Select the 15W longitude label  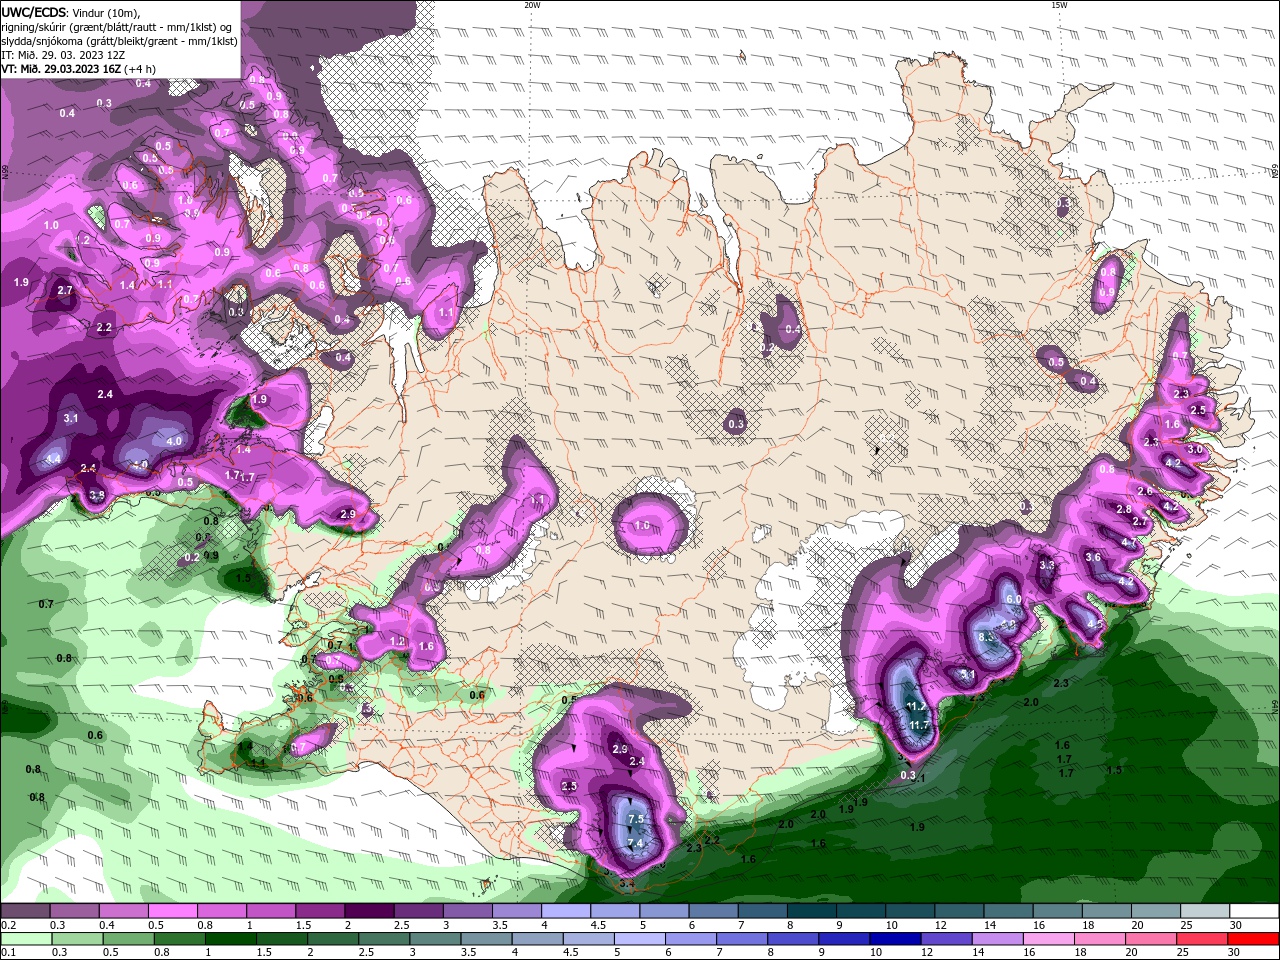click(x=1058, y=5)
